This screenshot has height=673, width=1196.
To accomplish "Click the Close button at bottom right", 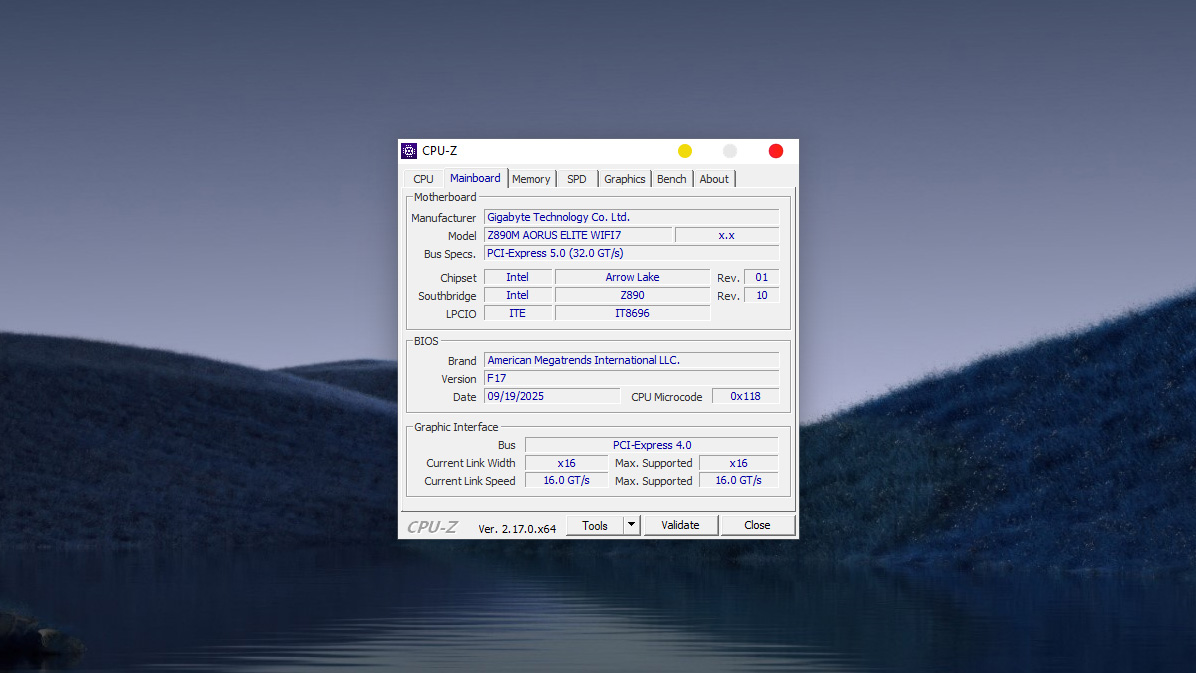I will coord(757,525).
